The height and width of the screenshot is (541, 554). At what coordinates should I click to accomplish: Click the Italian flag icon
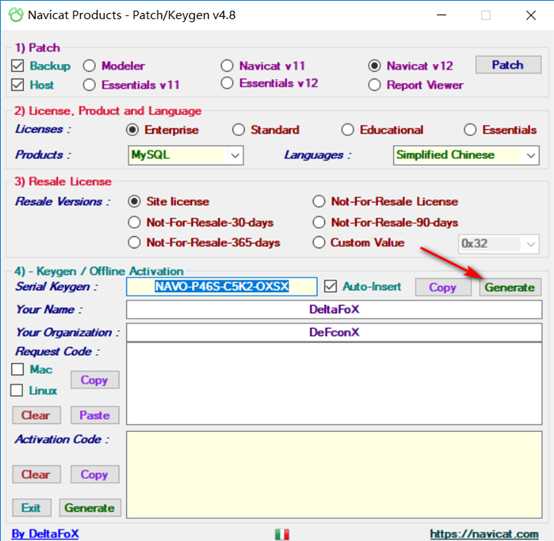(x=282, y=534)
